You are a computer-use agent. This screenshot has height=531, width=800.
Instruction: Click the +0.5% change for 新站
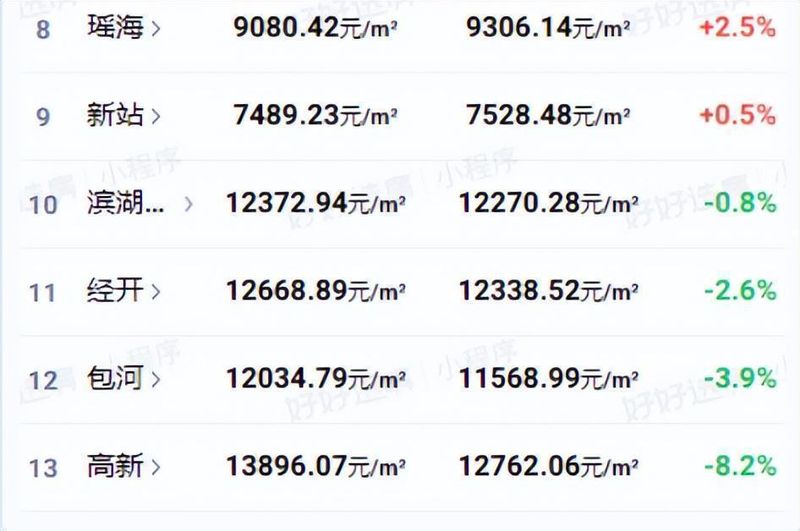[x=738, y=115]
